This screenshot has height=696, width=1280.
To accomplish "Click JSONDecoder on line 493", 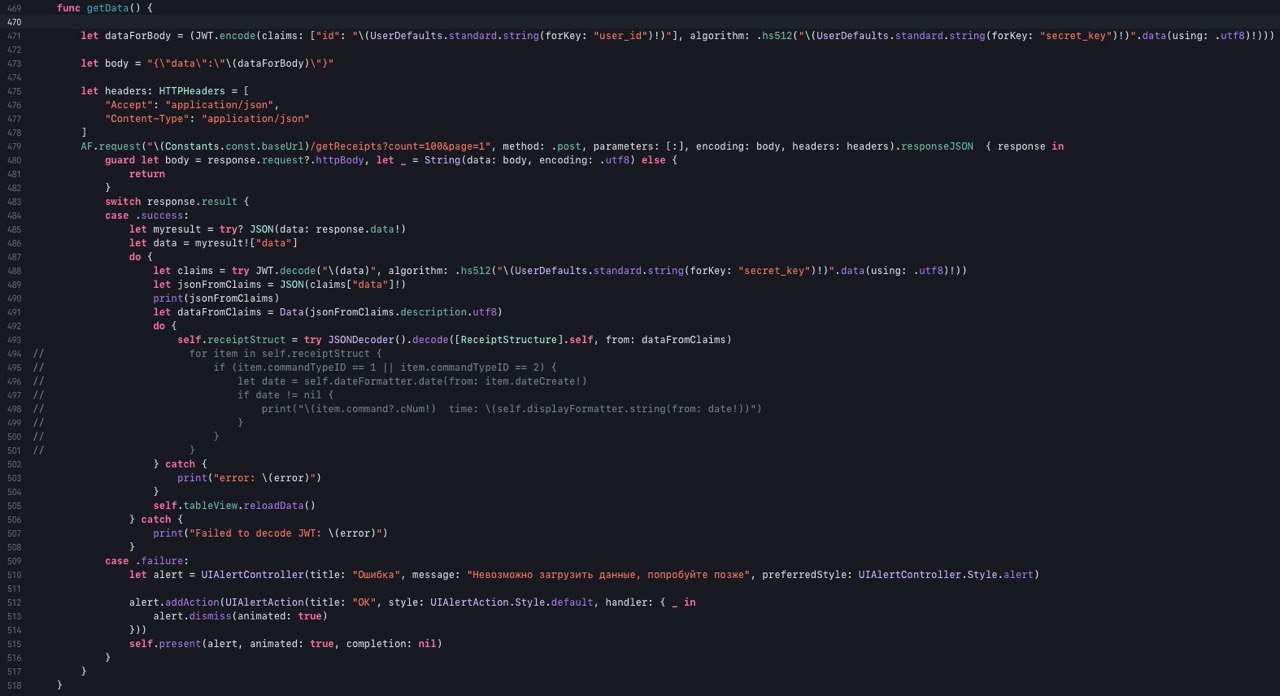I will pyautogui.click(x=361, y=339).
